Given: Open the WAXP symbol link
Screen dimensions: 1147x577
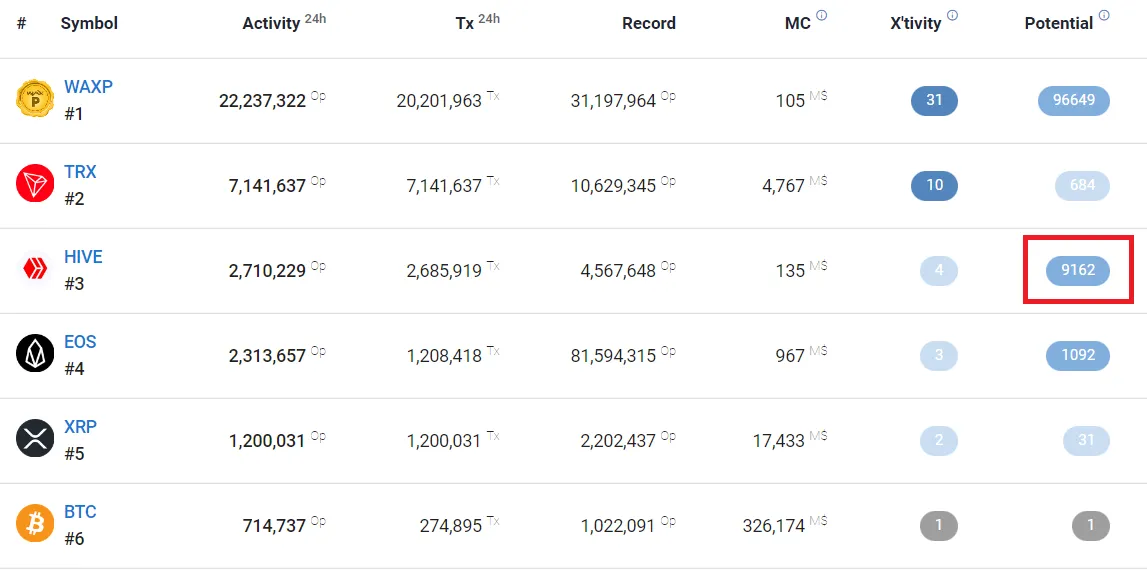Looking at the screenshot, I should [x=89, y=87].
